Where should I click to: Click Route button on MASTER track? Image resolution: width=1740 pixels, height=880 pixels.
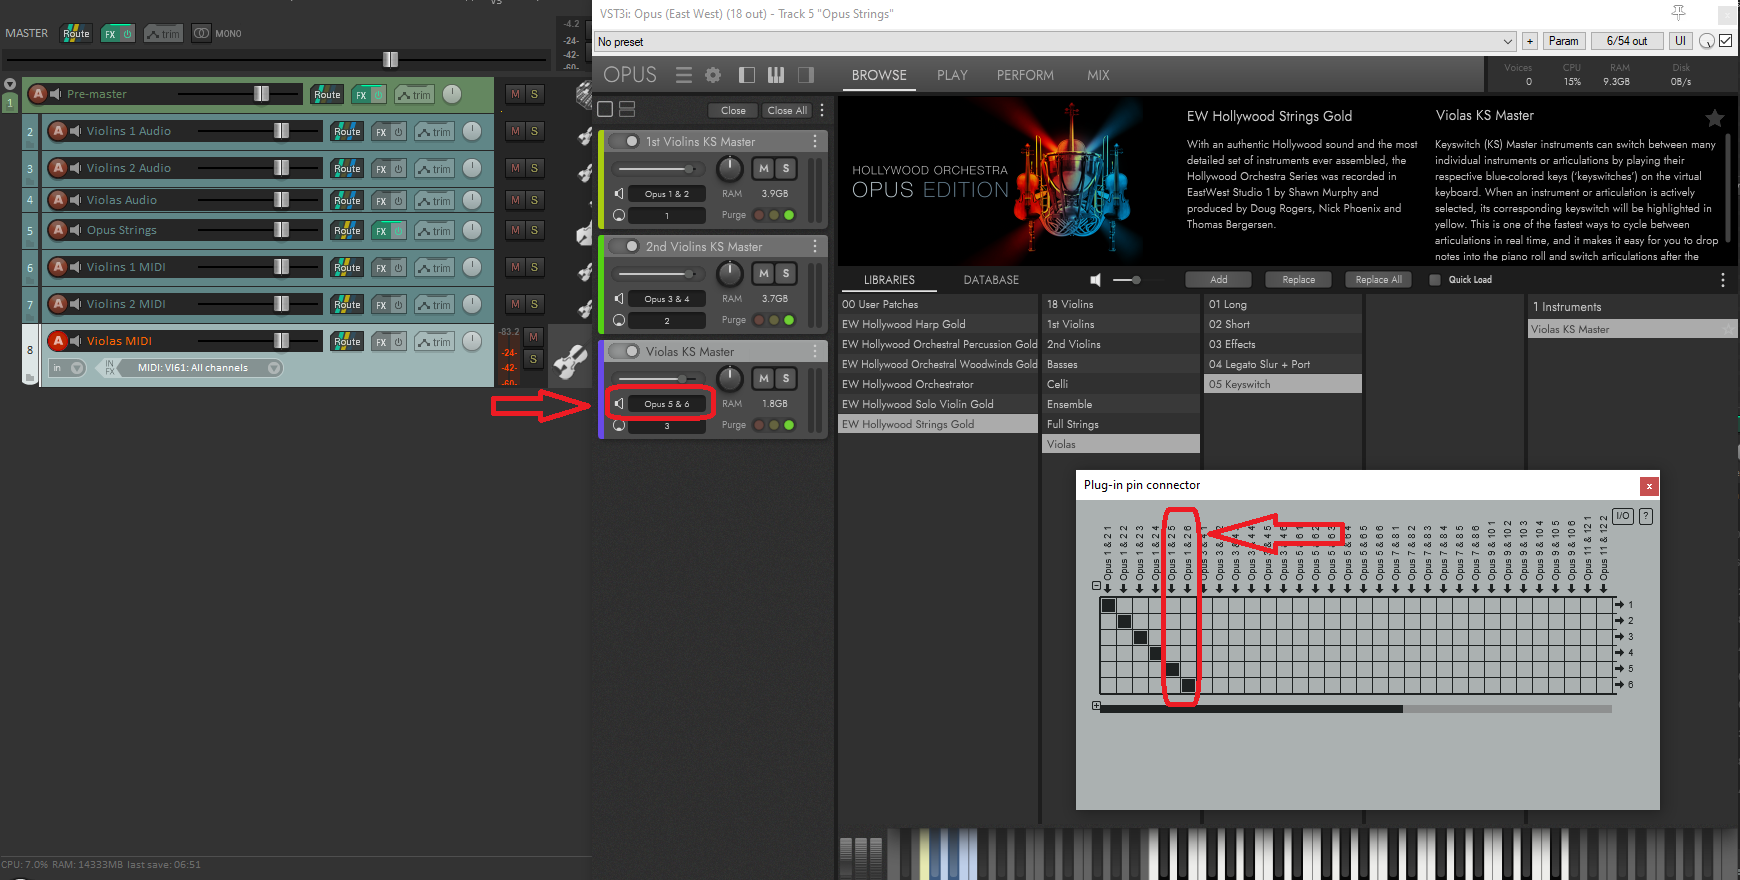click(x=76, y=33)
